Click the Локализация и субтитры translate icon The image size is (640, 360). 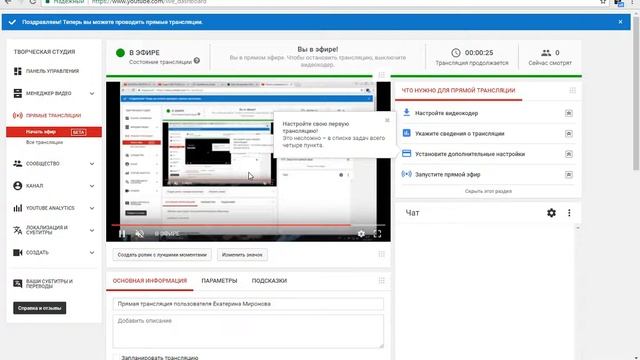click(18, 230)
